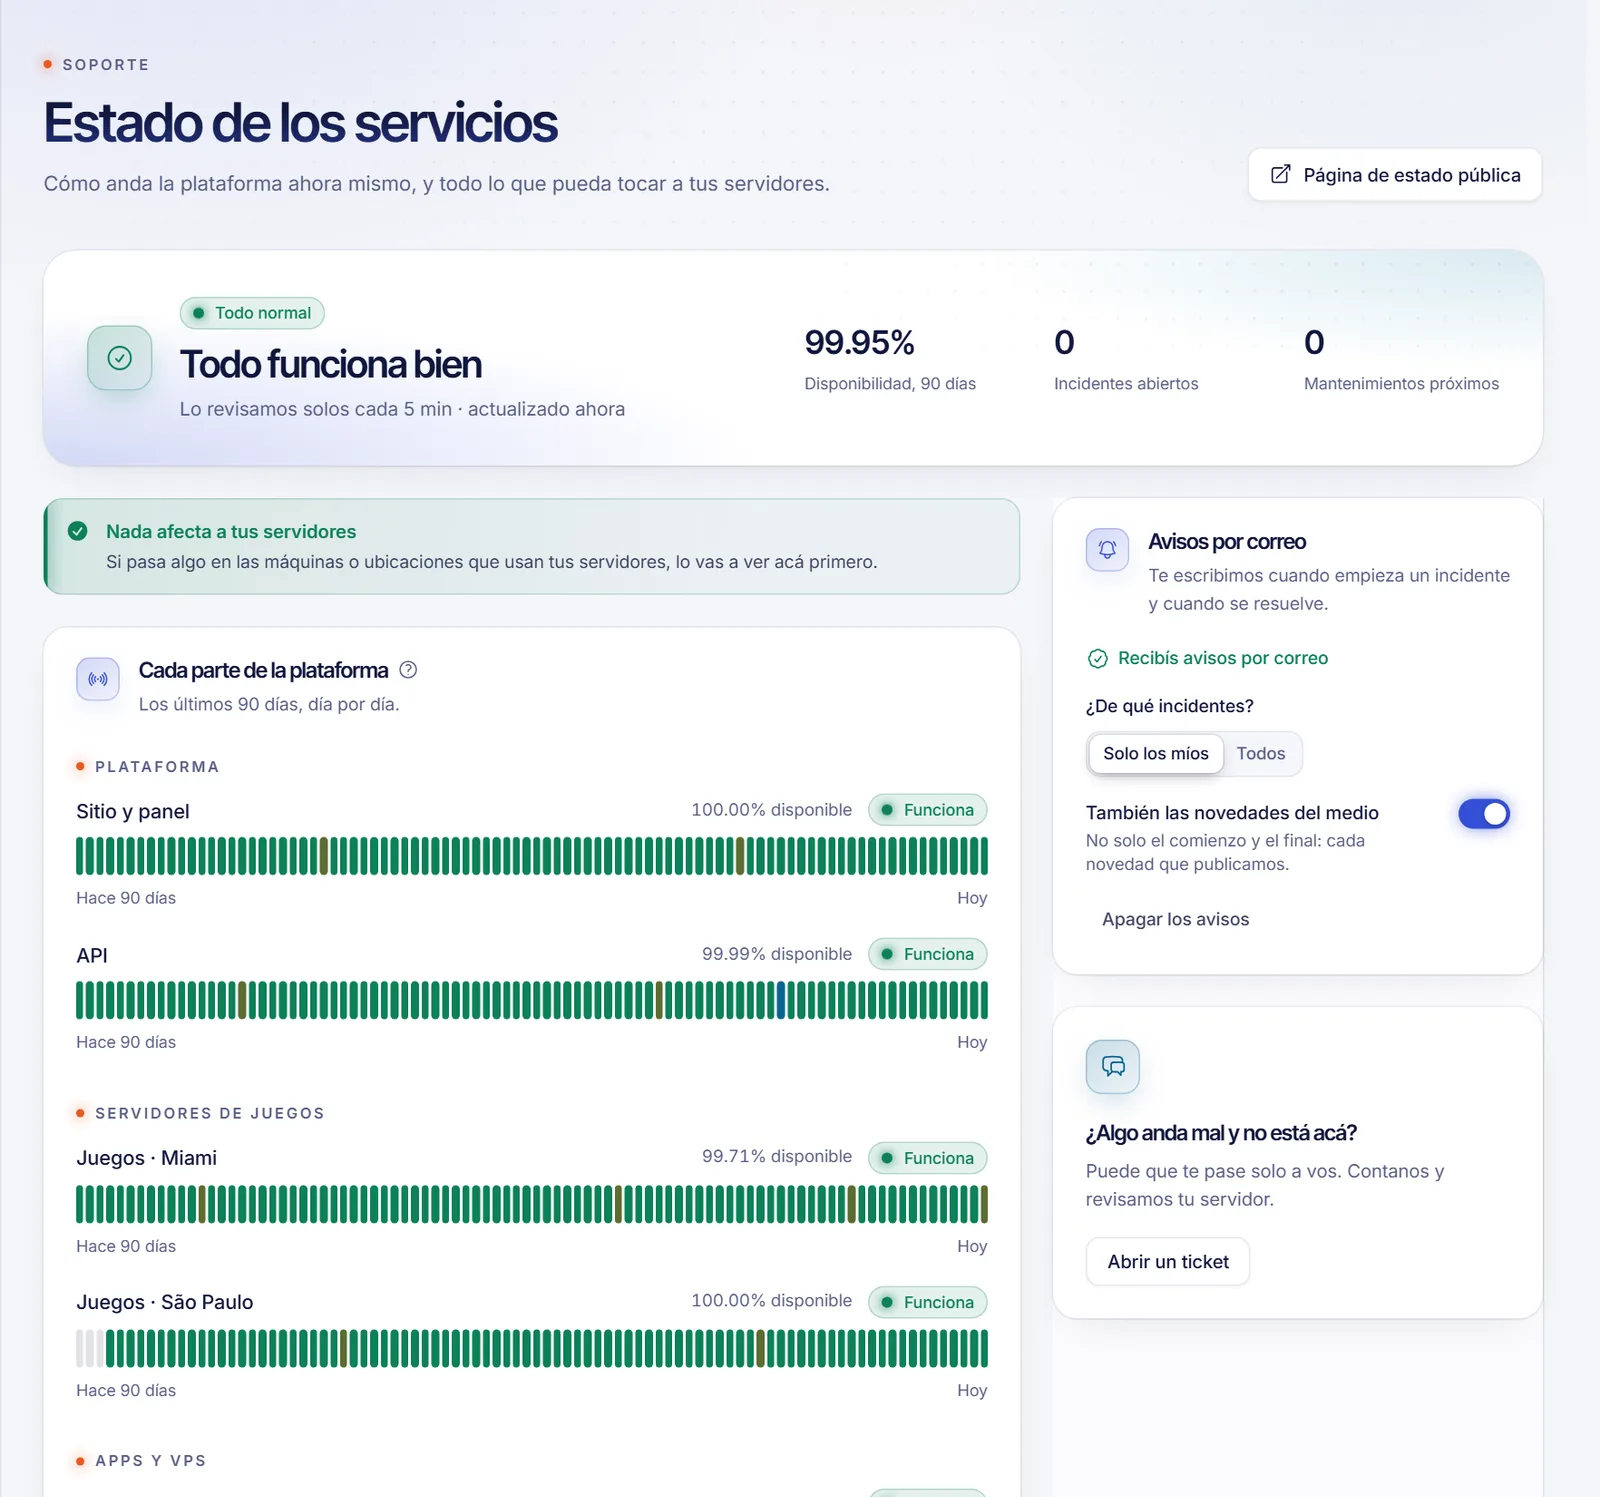Click check icon beside Recibís avisos por correo
The image size is (1600, 1497).
[1097, 658]
